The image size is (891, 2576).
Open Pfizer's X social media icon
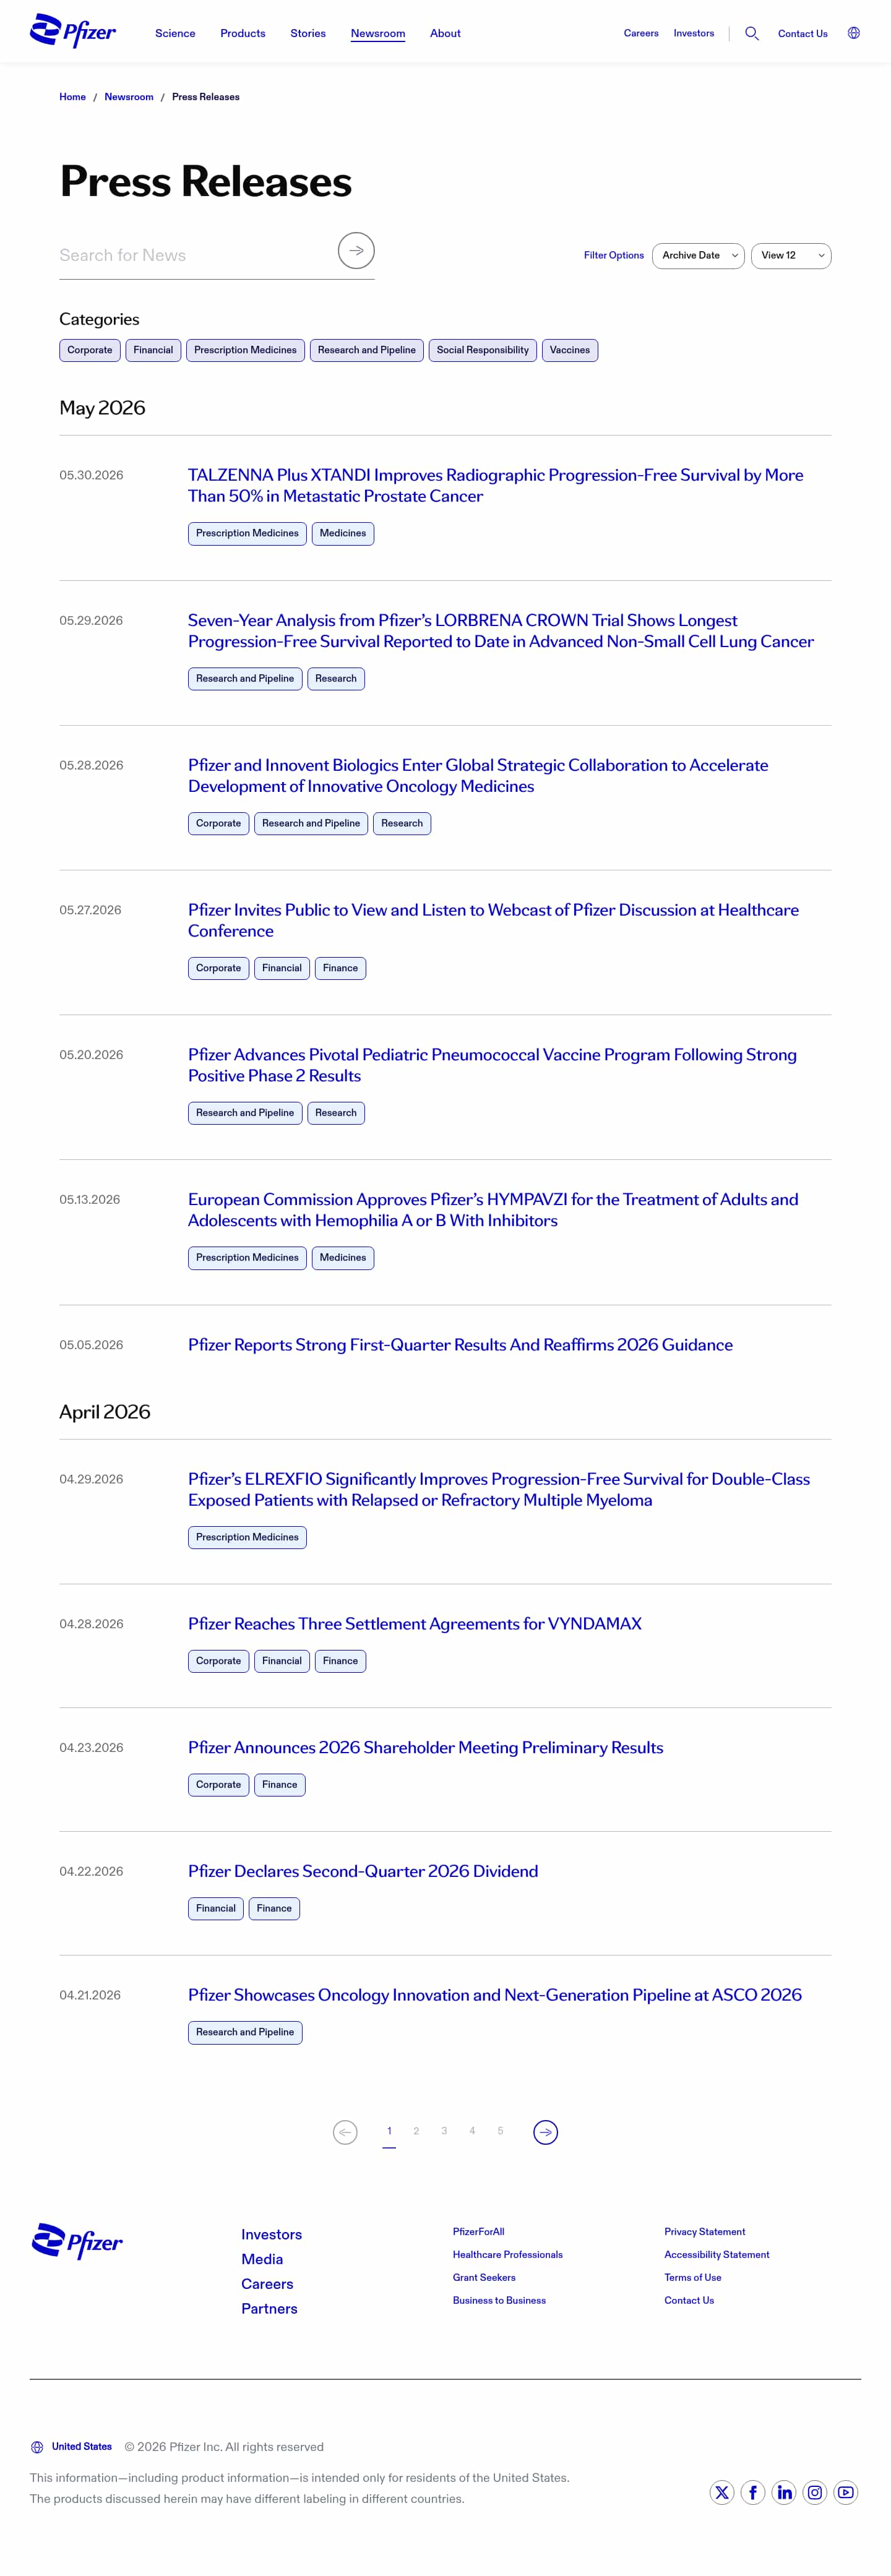722,2492
